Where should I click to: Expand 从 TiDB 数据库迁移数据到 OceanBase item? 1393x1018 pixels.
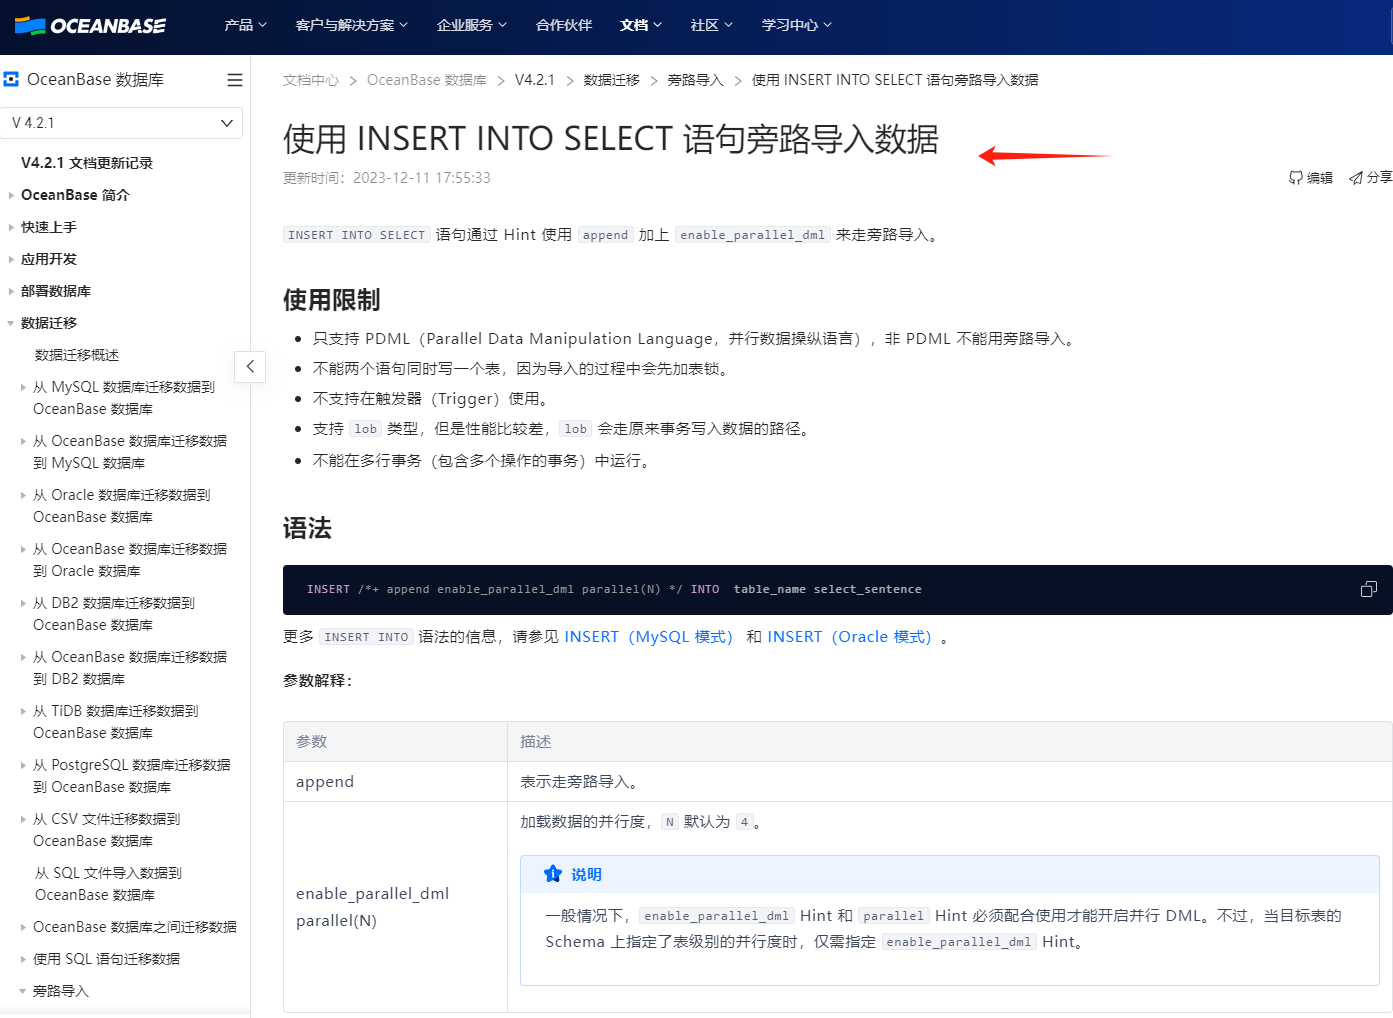pos(23,711)
